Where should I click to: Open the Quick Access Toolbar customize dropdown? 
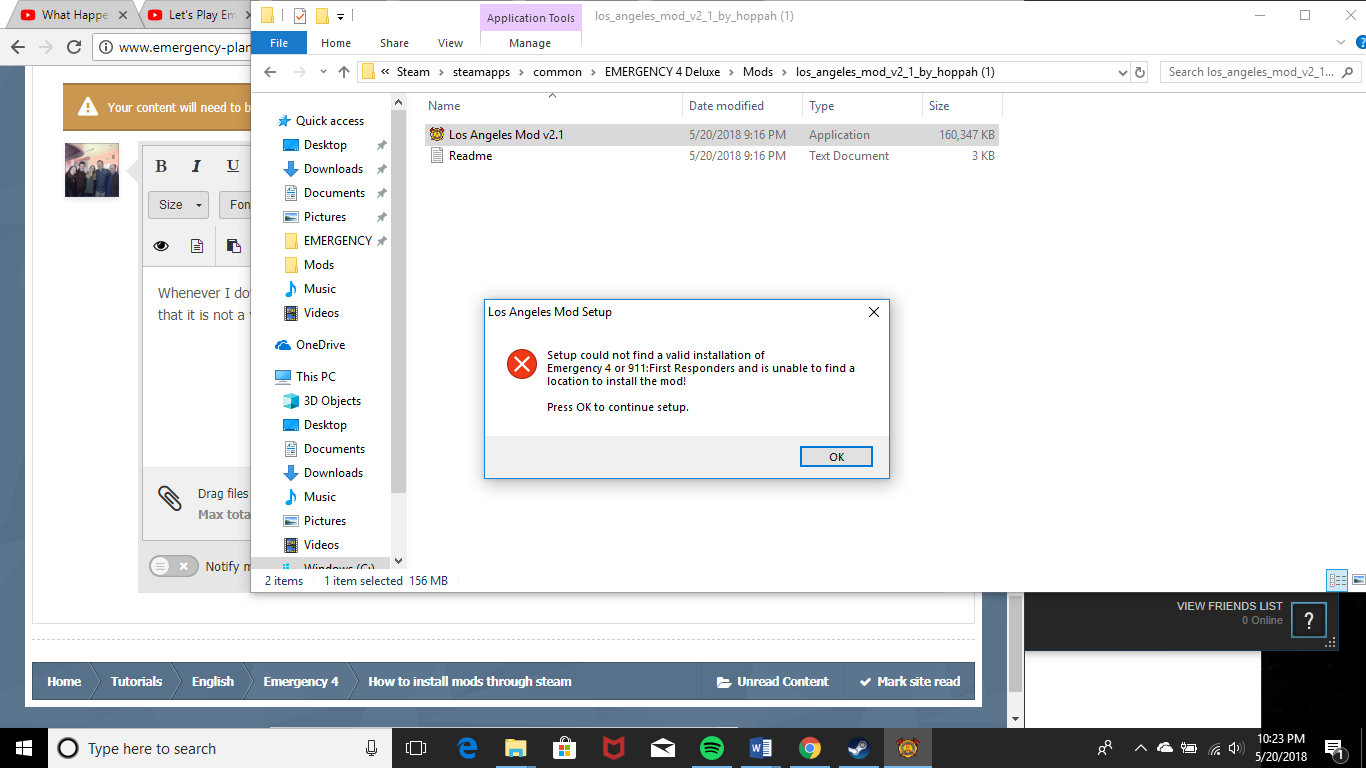pyautogui.click(x=340, y=16)
